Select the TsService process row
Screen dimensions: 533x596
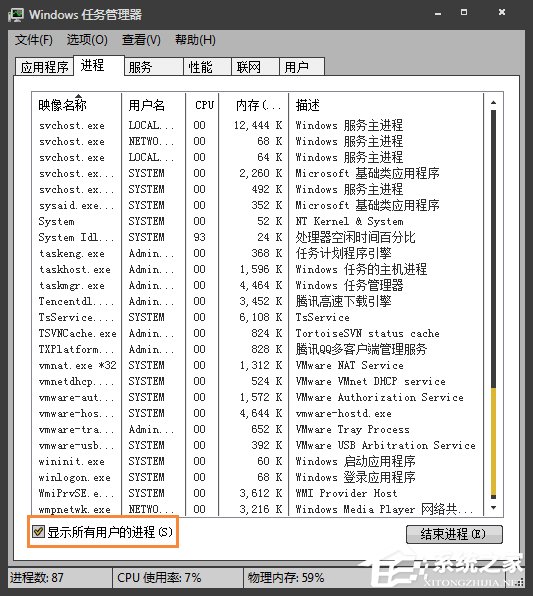click(x=257, y=317)
